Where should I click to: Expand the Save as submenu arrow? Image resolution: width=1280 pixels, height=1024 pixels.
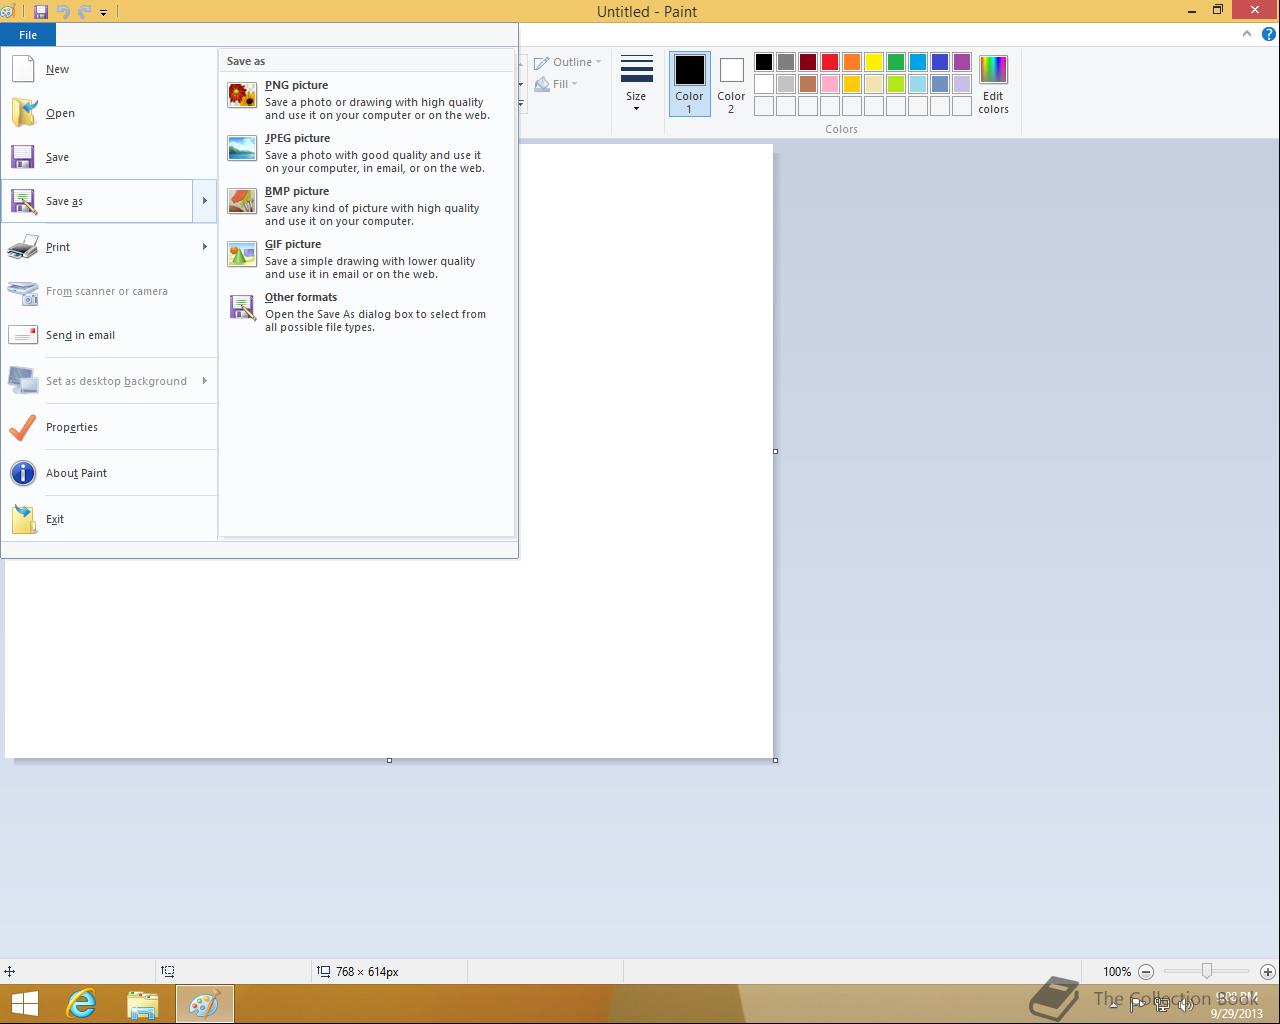coord(204,201)
